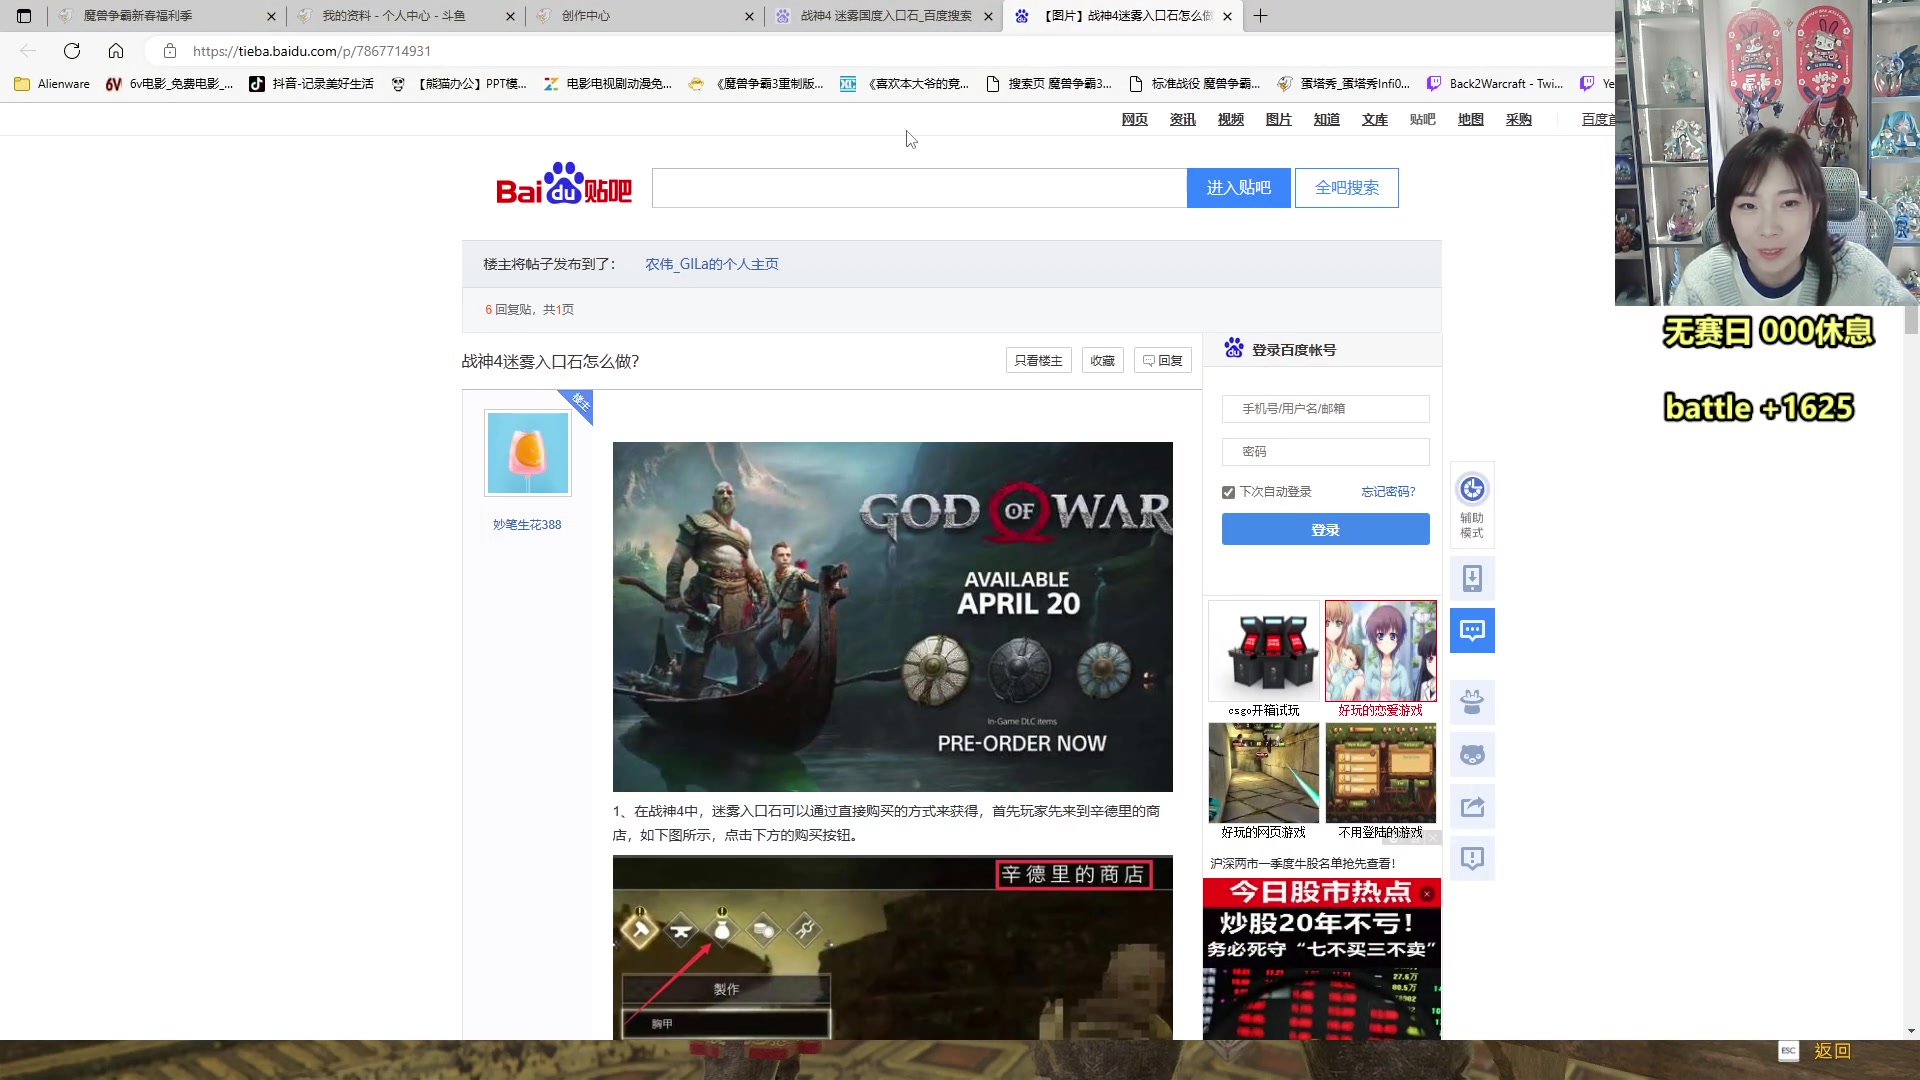The width and height of the screenshot is (1920, 1080).
Task: Open the blue message chat icon
Action: click(1472, 630)
